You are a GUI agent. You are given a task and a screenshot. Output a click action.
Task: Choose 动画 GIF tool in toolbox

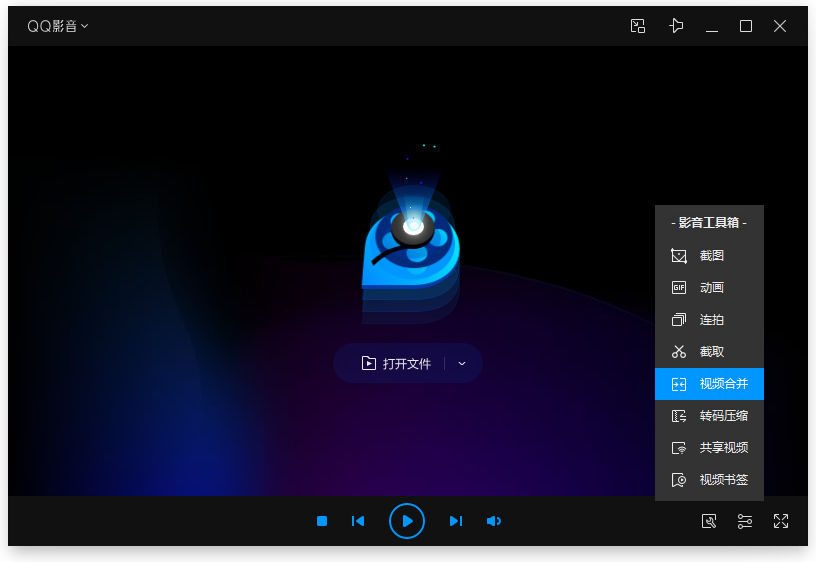710,288
